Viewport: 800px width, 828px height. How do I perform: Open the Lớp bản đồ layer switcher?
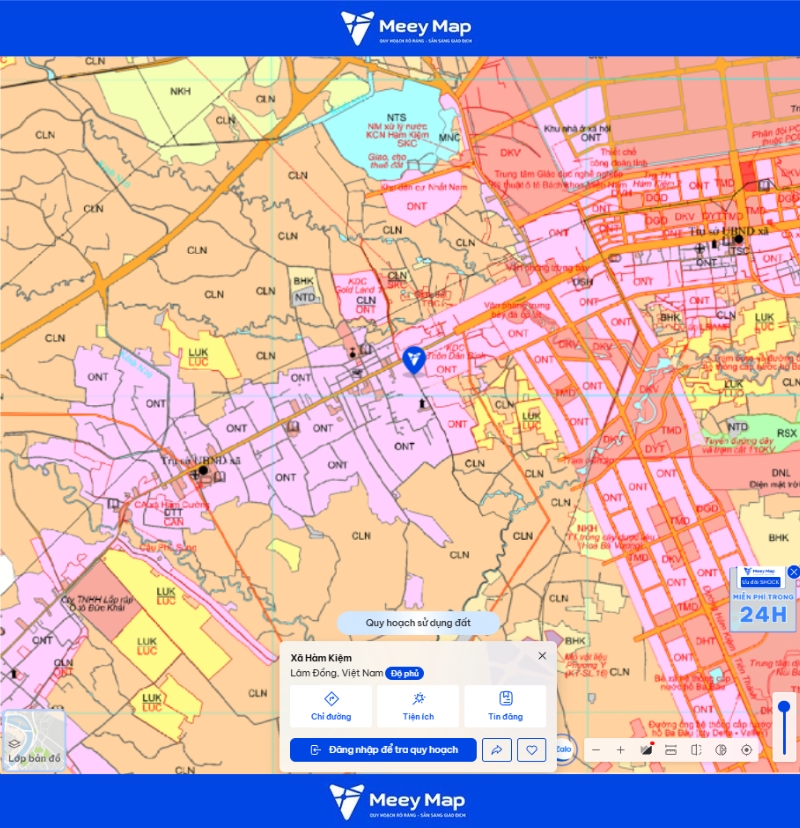(x=34, y=740)
